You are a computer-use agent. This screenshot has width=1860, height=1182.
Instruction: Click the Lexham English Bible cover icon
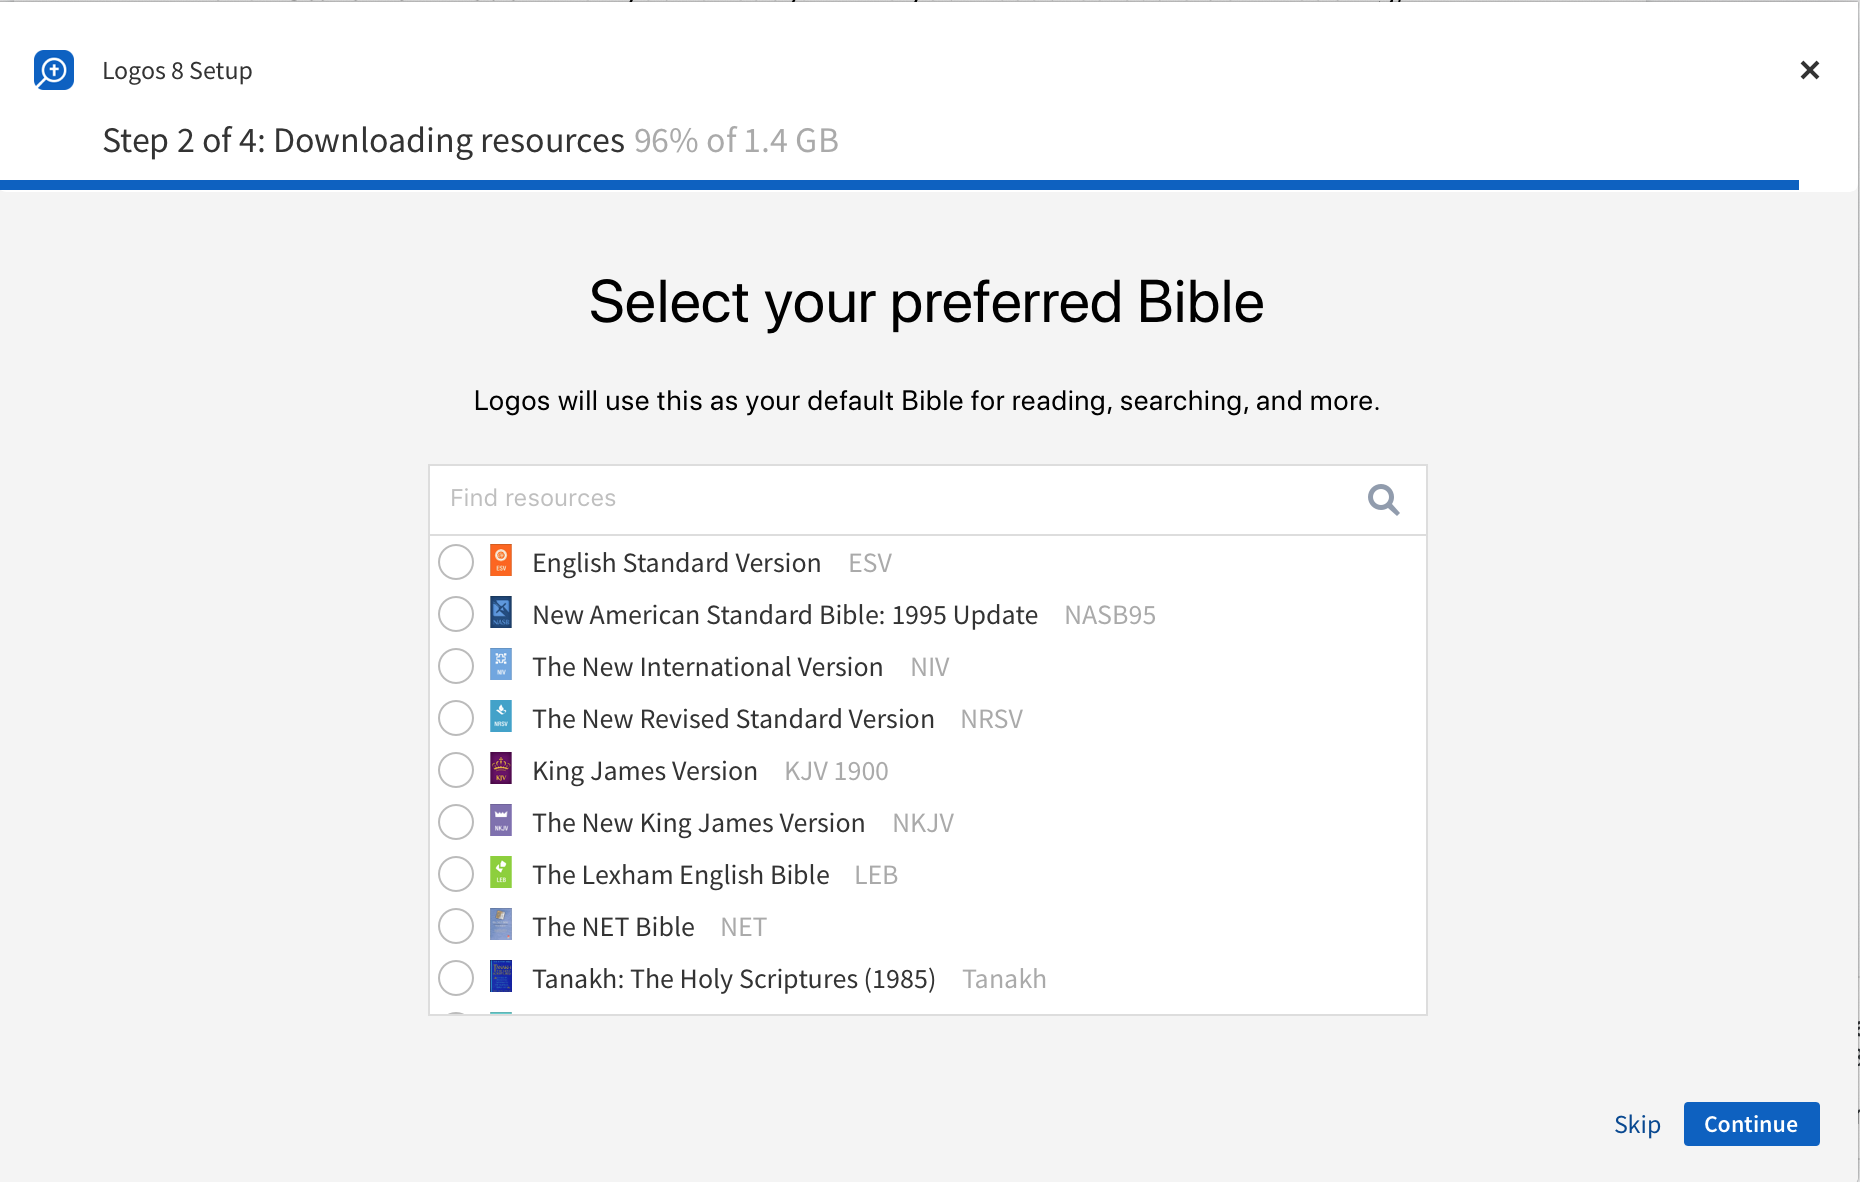pyautogui.click(x=501, y=873)
